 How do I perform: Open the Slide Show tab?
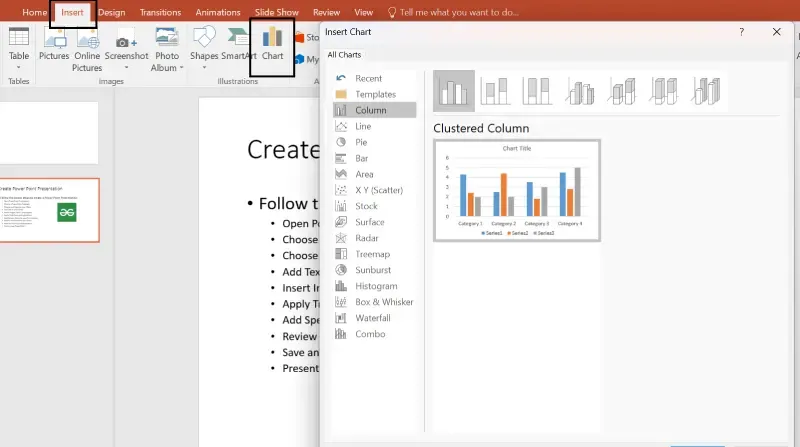click(x=277, y=12)
